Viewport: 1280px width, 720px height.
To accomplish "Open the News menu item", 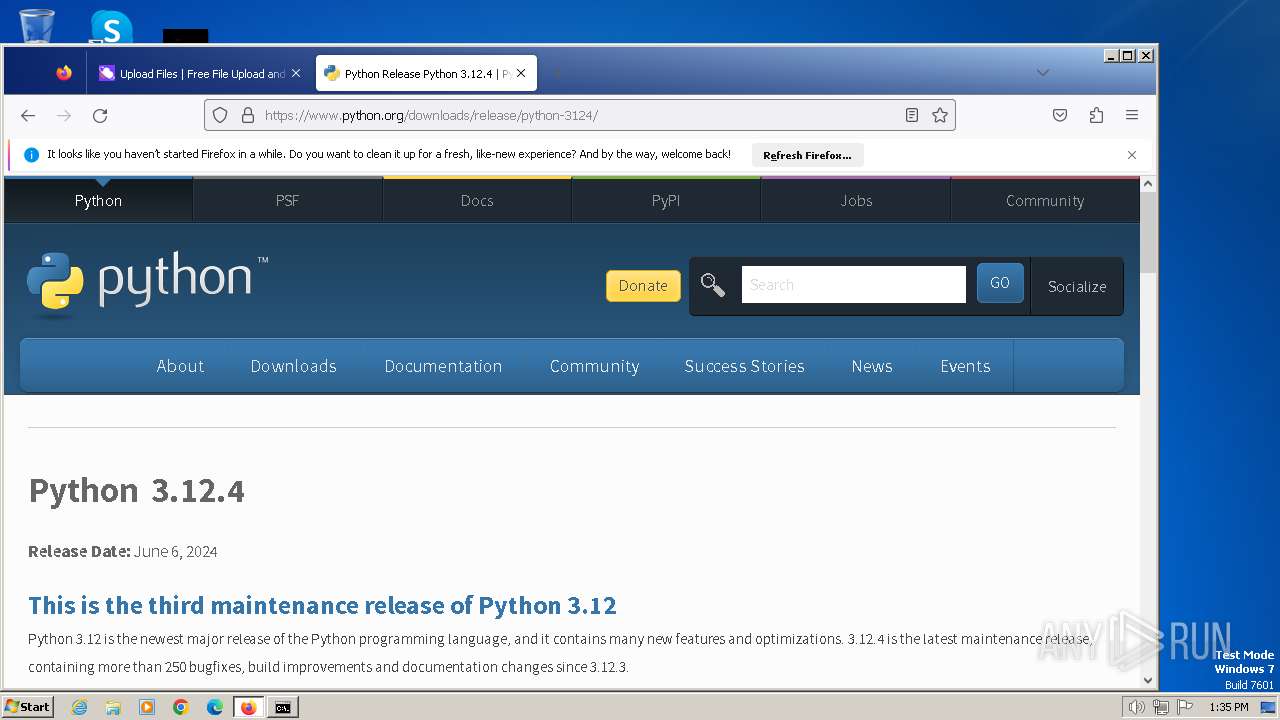I will point(872,366).
